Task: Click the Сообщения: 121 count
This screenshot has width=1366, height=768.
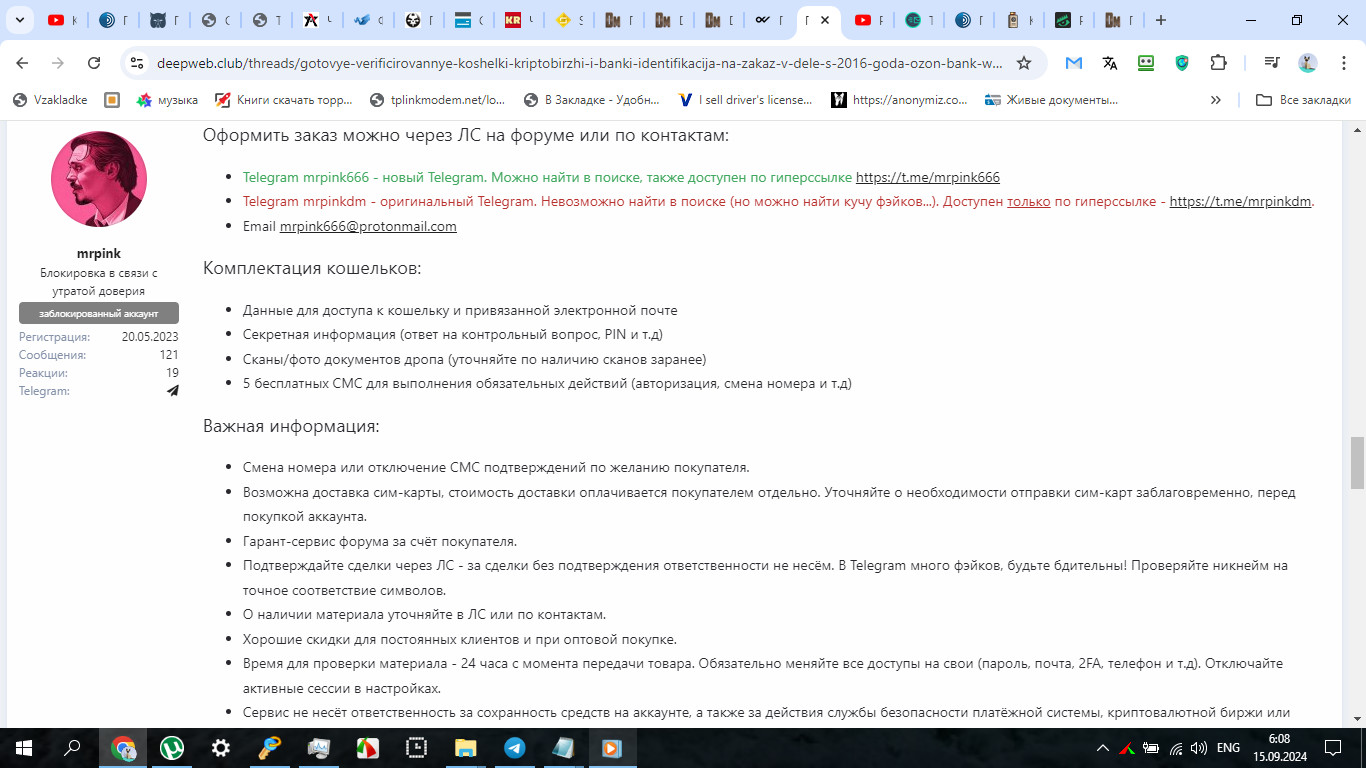Action: point(168,355)
